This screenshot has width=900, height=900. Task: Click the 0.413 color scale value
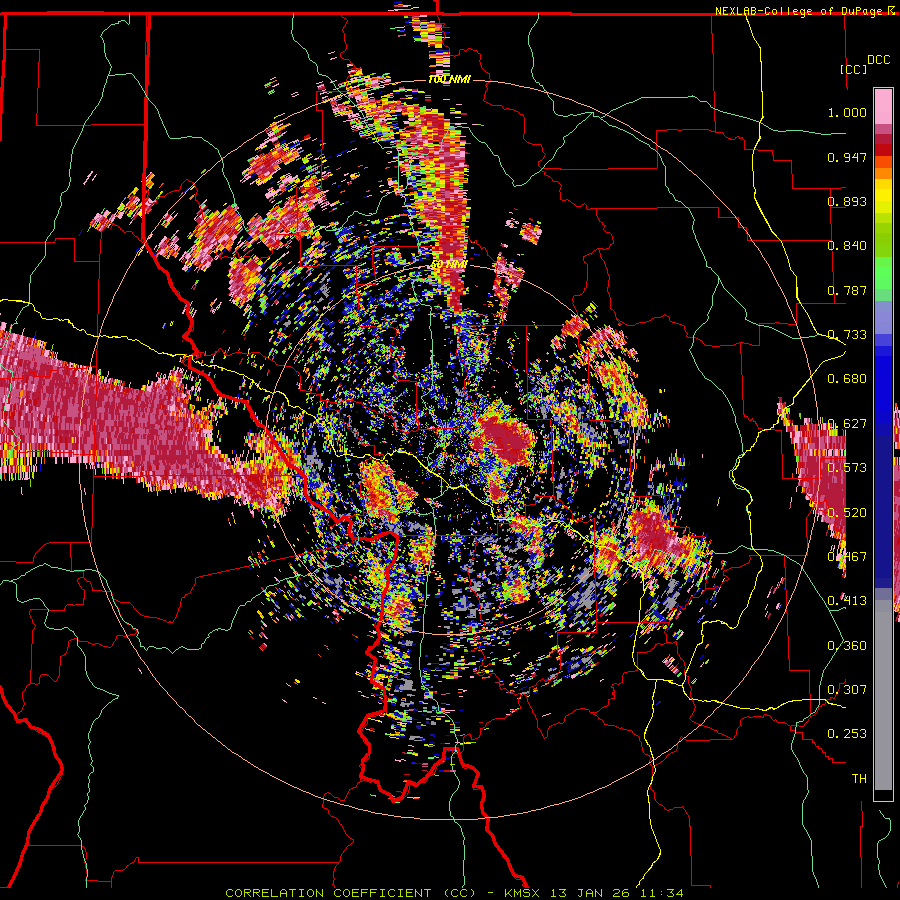point(847,601)
